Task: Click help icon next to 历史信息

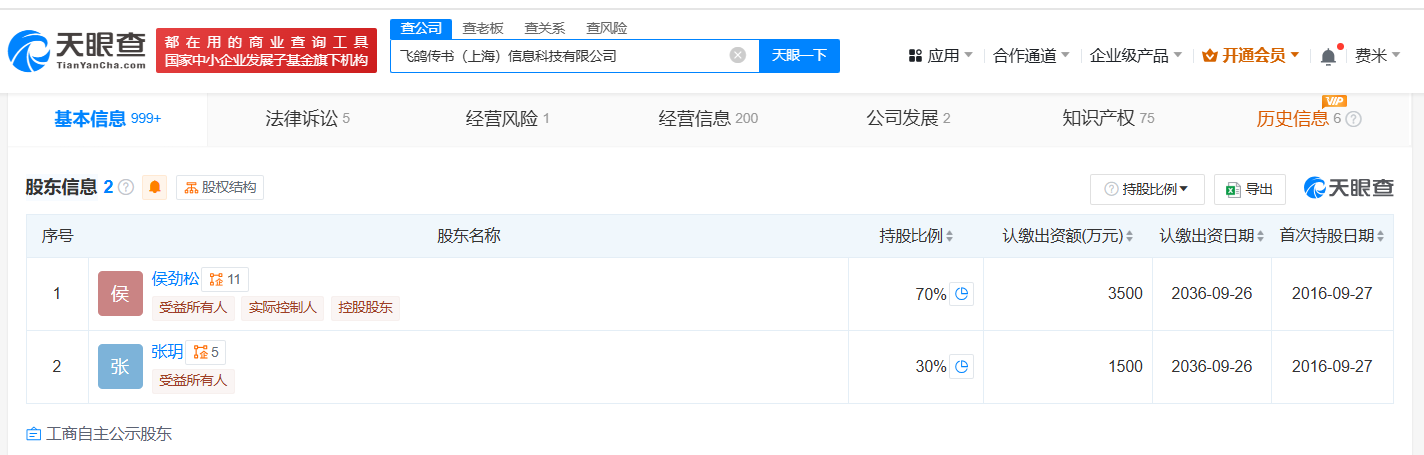Action: tap(1354, 119)
